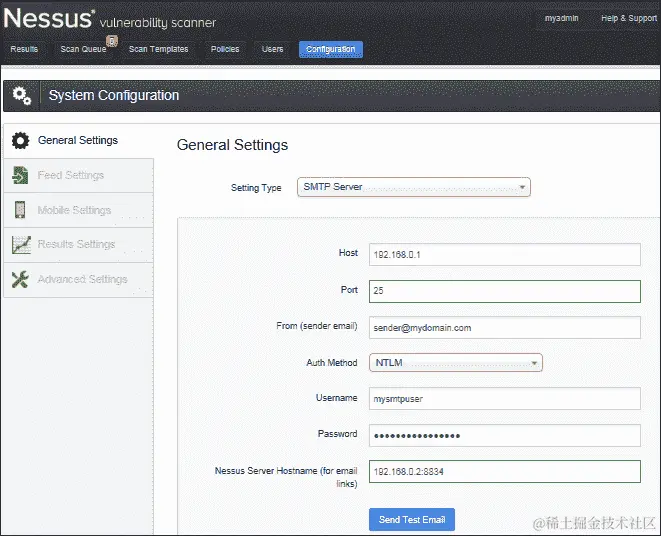Click the Results Settings chart icon
The image size is (661, 536).
pos(21,245)
